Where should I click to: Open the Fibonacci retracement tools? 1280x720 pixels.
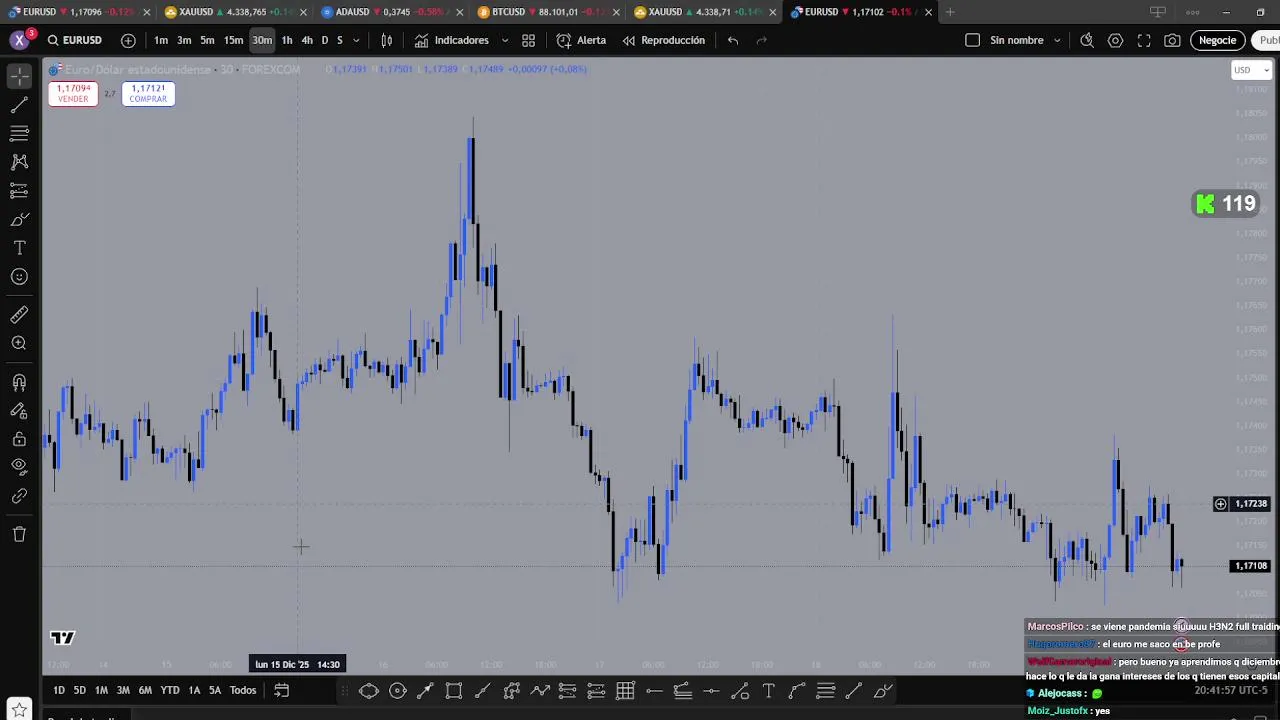click(19, 133)
